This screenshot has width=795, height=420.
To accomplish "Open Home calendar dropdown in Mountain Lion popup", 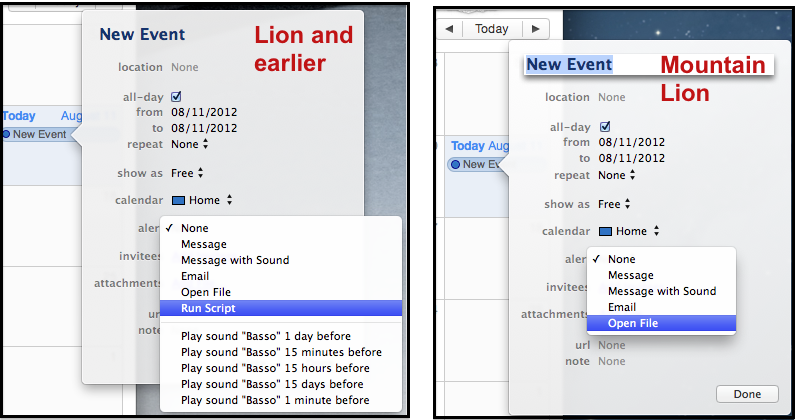I will pyautogui.click(x=629, y=231).
